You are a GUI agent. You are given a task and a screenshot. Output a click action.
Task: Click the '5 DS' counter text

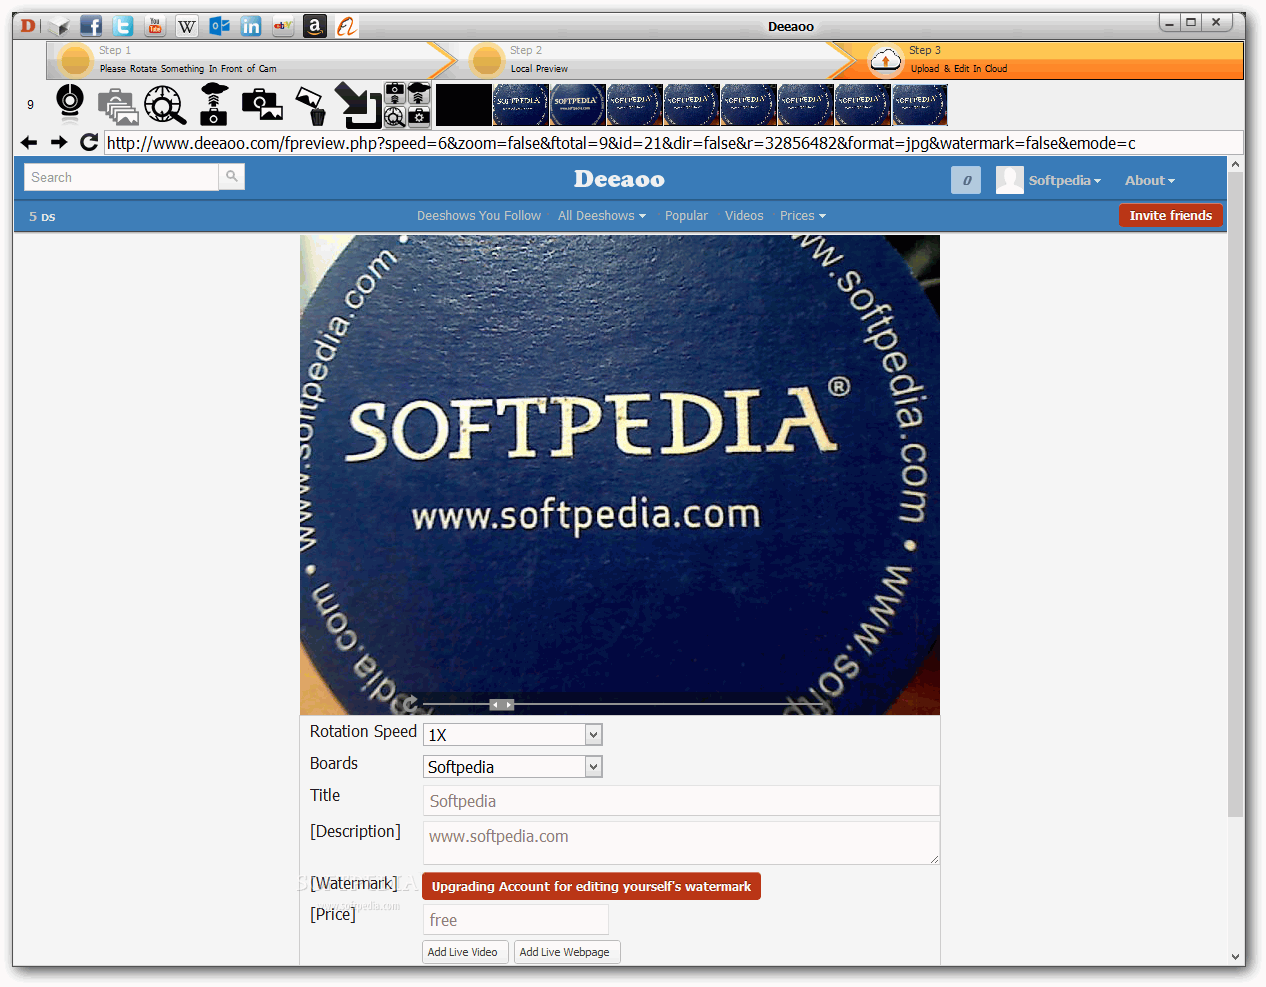(42, 217)
